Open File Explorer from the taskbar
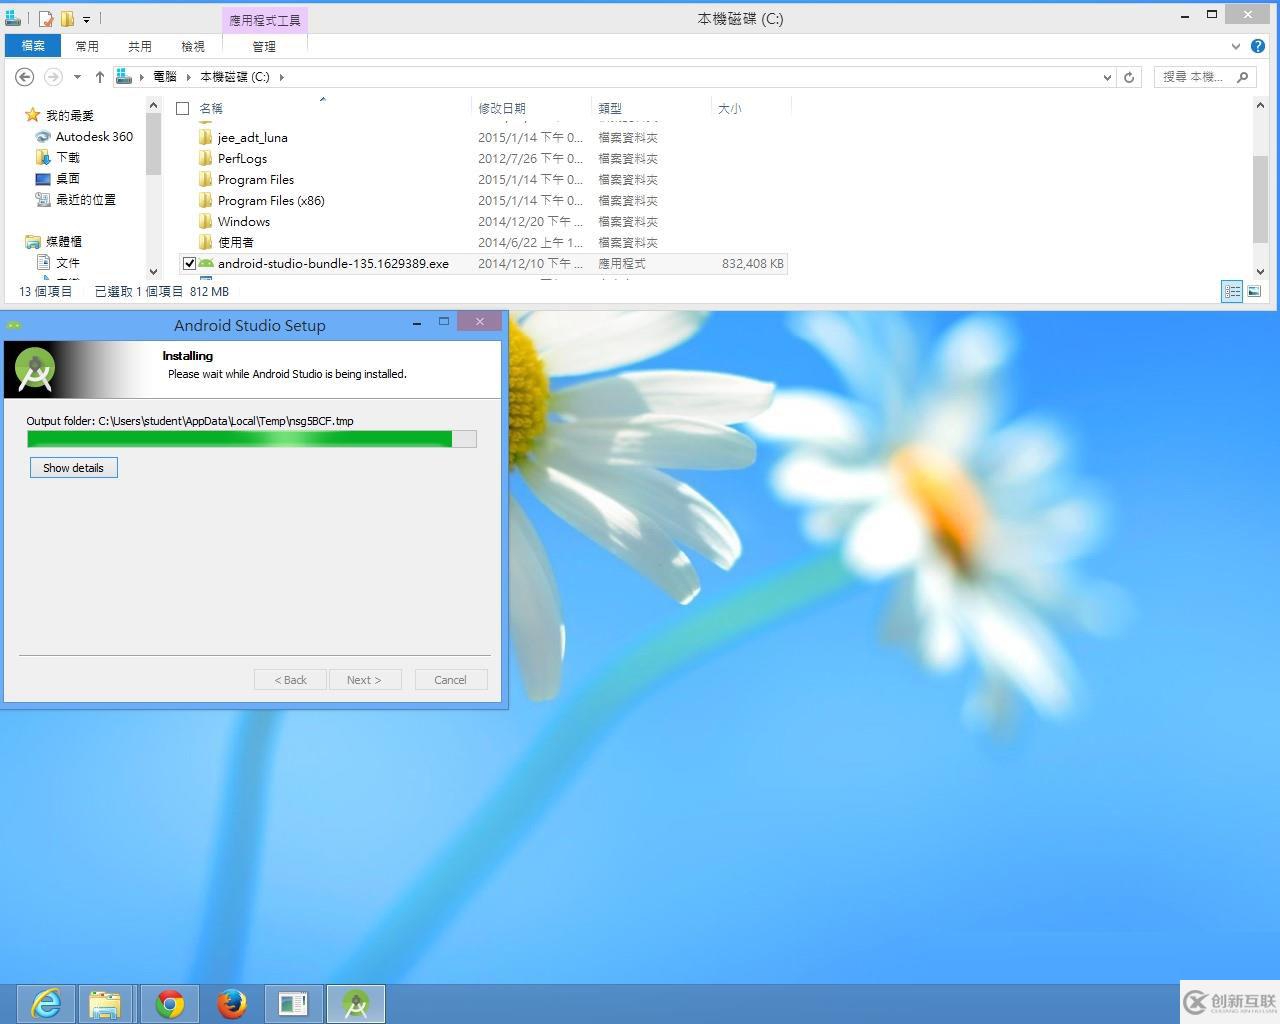Viewport: 1280px width, 1024px height. (x=105, y=1003)
